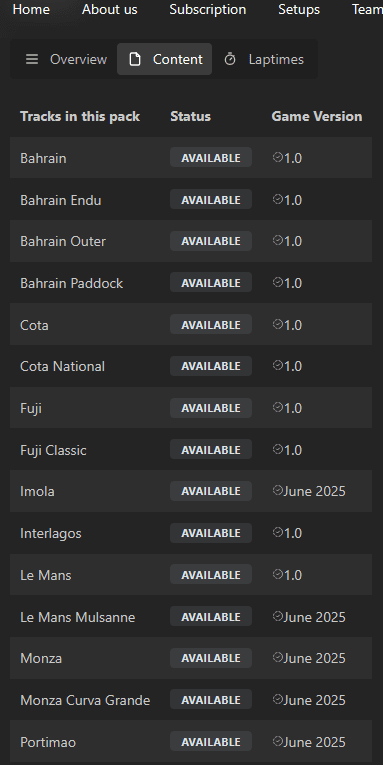Click the document icon on Content tab
The width and height of the screenshot is (383, 765).
click(x=135, y=60)
